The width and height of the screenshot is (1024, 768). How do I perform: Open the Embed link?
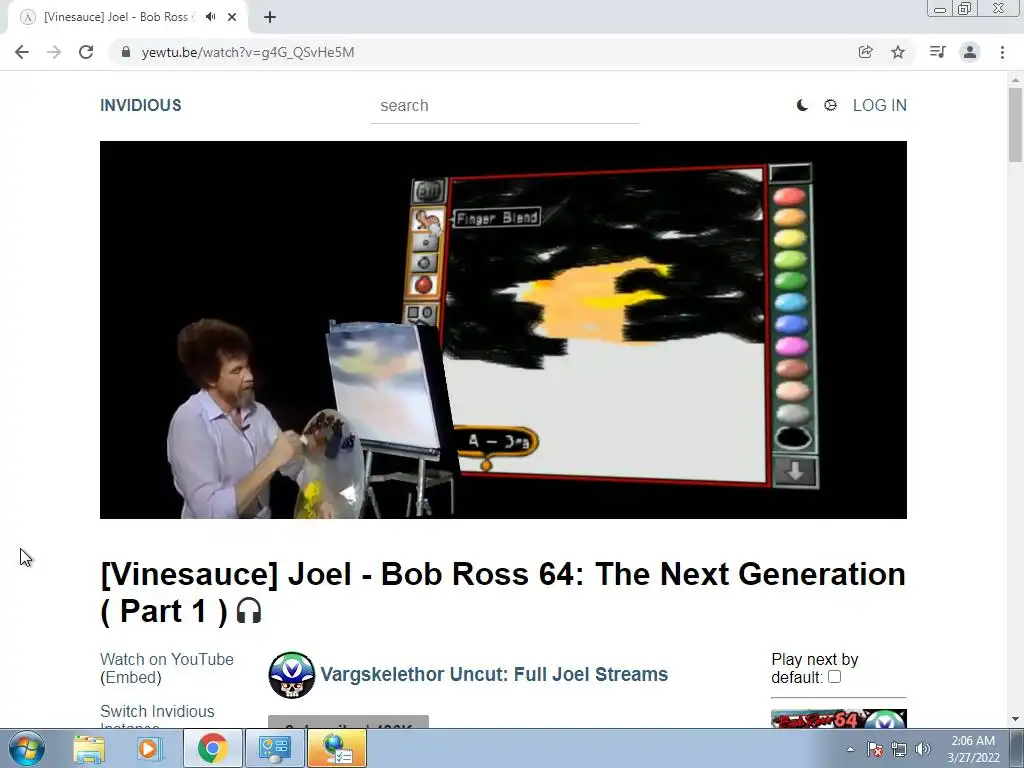click(131, 677)
